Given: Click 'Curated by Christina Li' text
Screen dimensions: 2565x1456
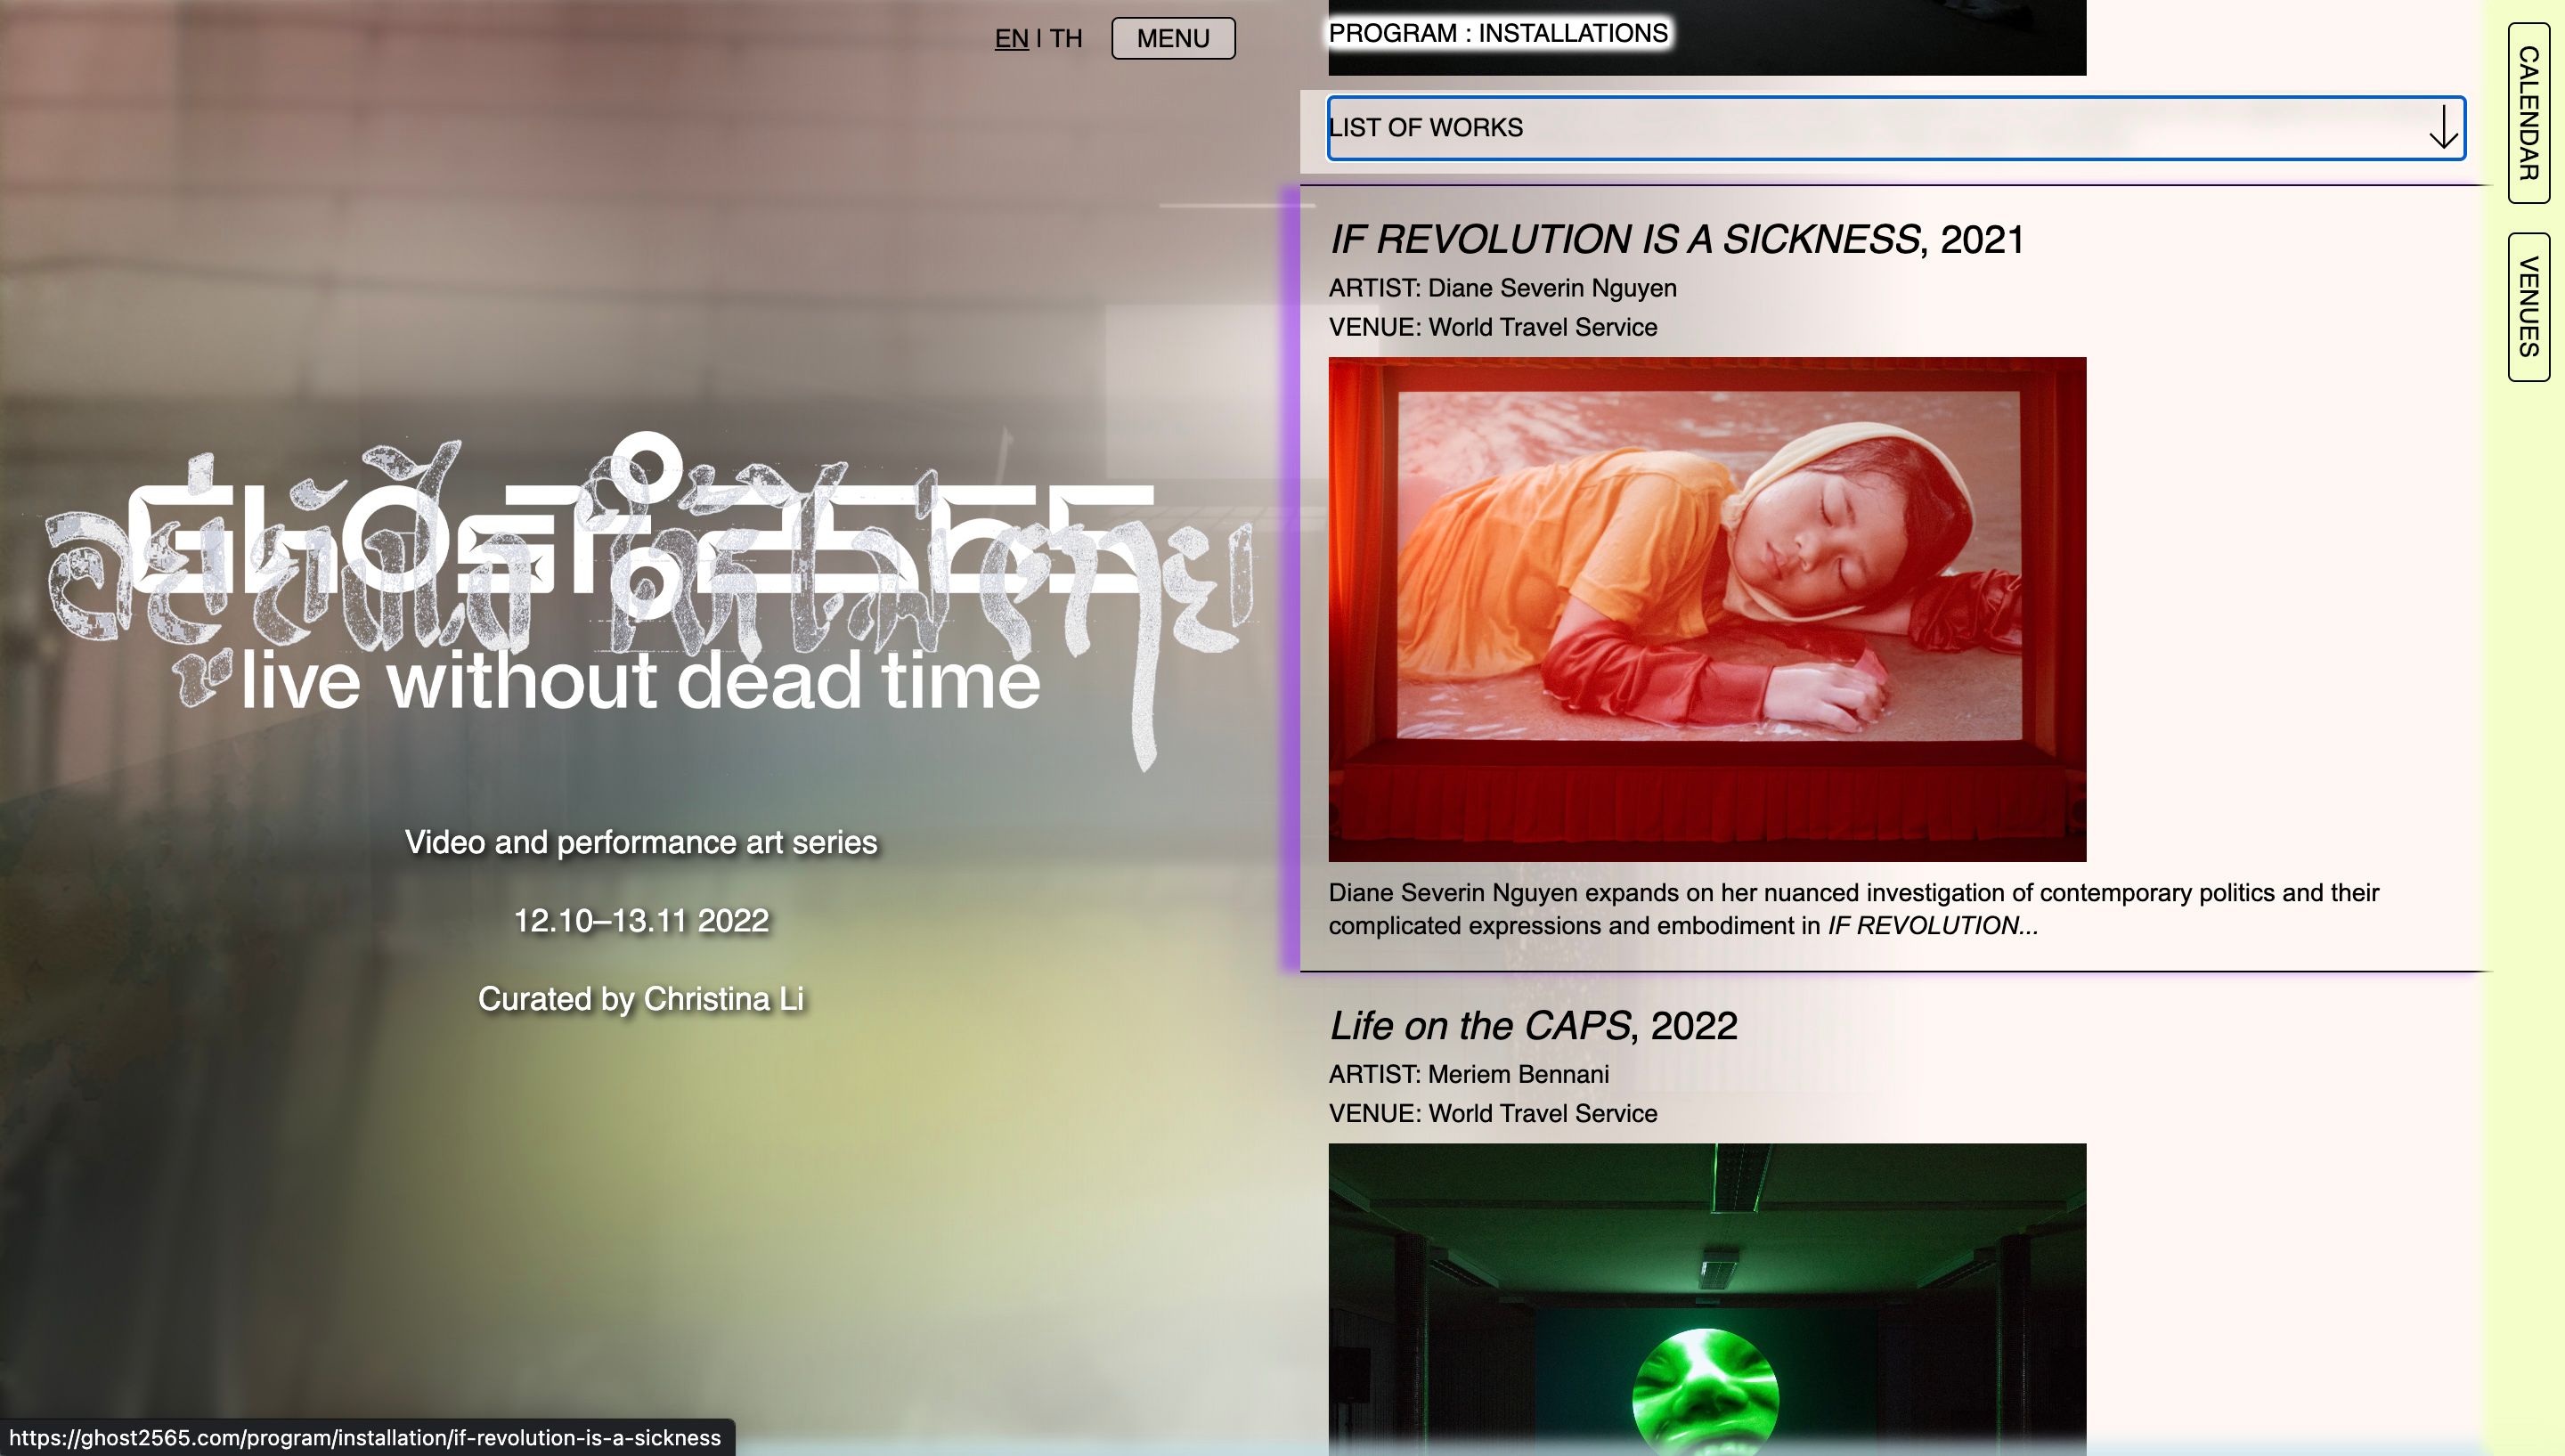Looking at the screenshot, I should 640,999.
